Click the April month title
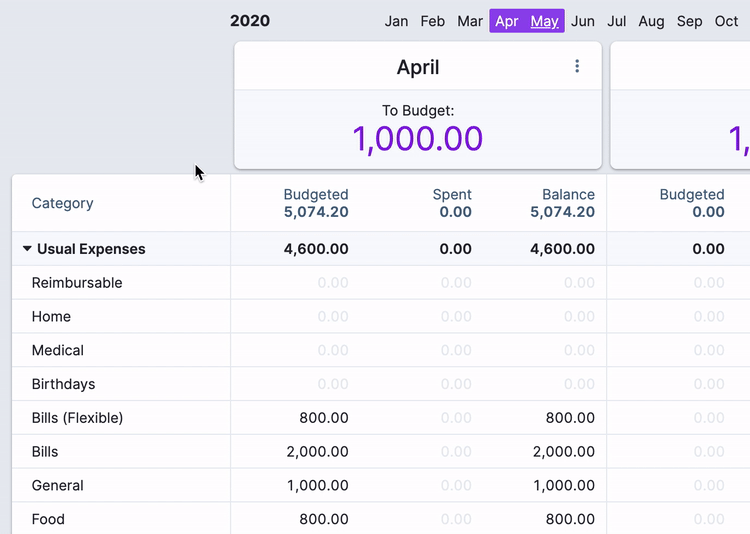 [418, 67]
